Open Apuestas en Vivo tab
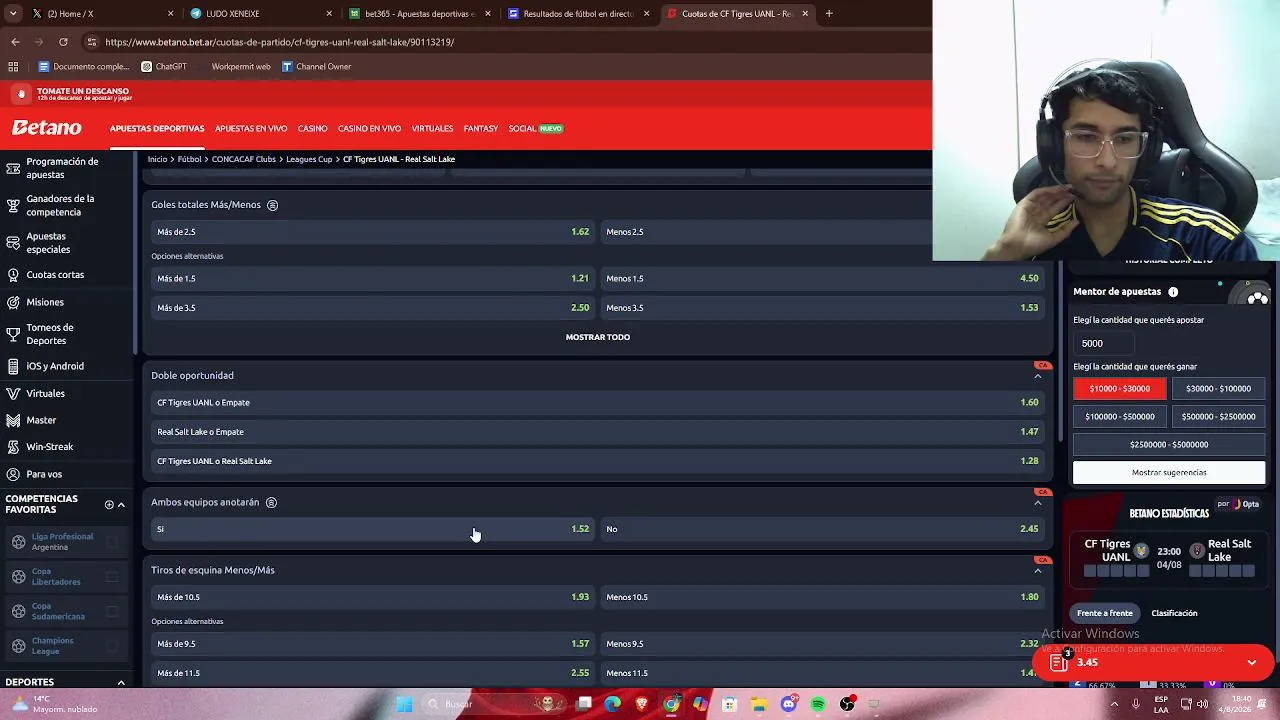This screenshot has width=1280, height=720. (251, 129)
